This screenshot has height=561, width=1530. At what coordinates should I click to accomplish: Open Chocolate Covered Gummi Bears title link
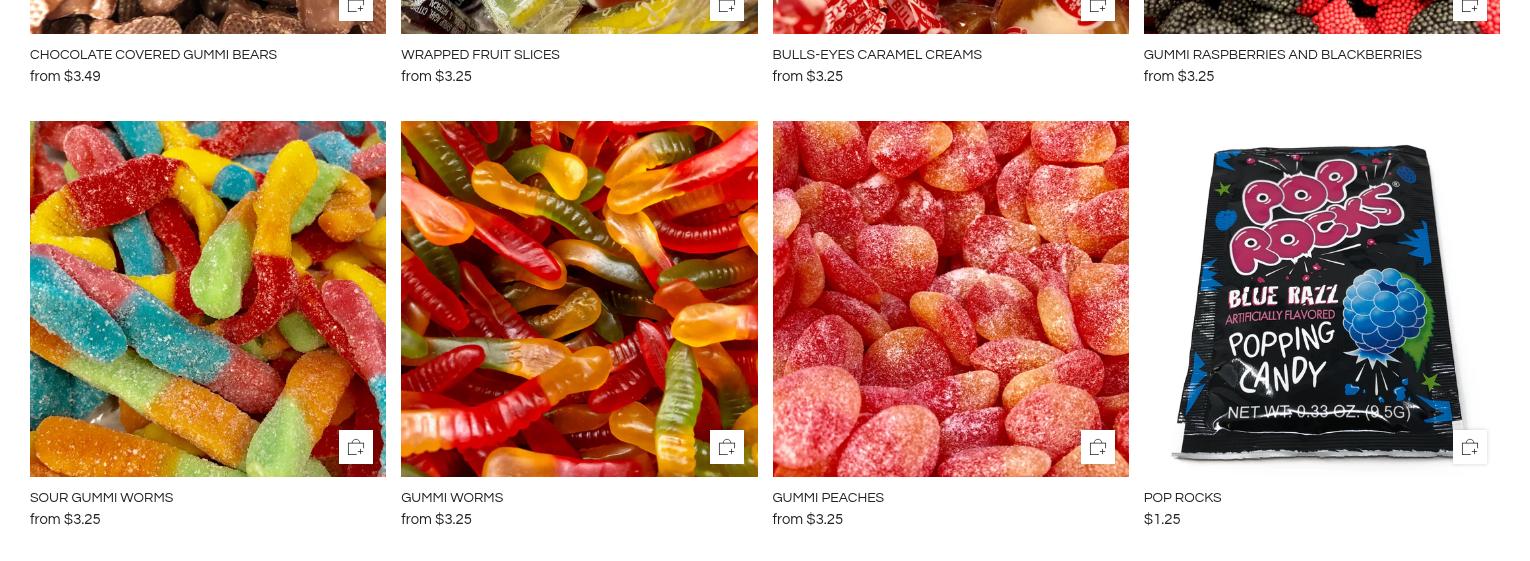tap(153, 55)
